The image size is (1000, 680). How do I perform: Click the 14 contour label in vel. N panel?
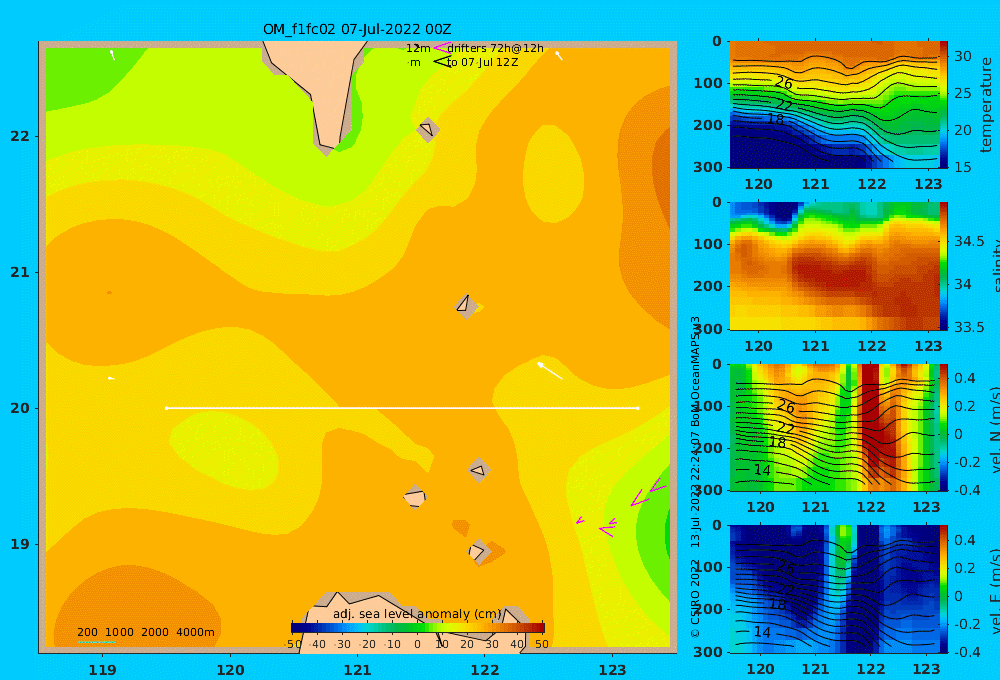[761, 470]
